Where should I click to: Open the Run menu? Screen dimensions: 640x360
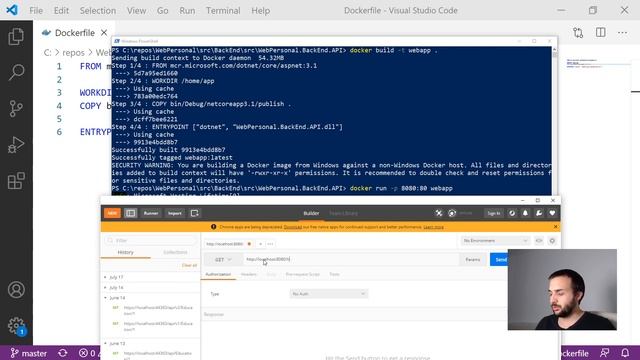tap(187, 11)
